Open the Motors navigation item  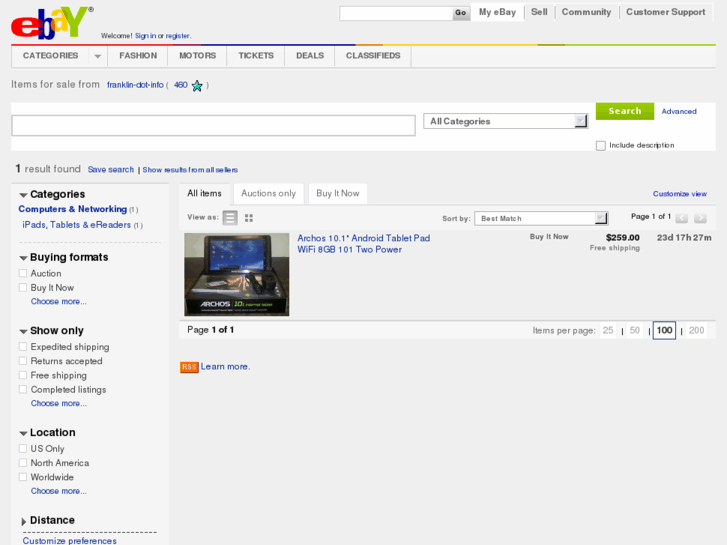pyautogui.click(x=198, y=56)
